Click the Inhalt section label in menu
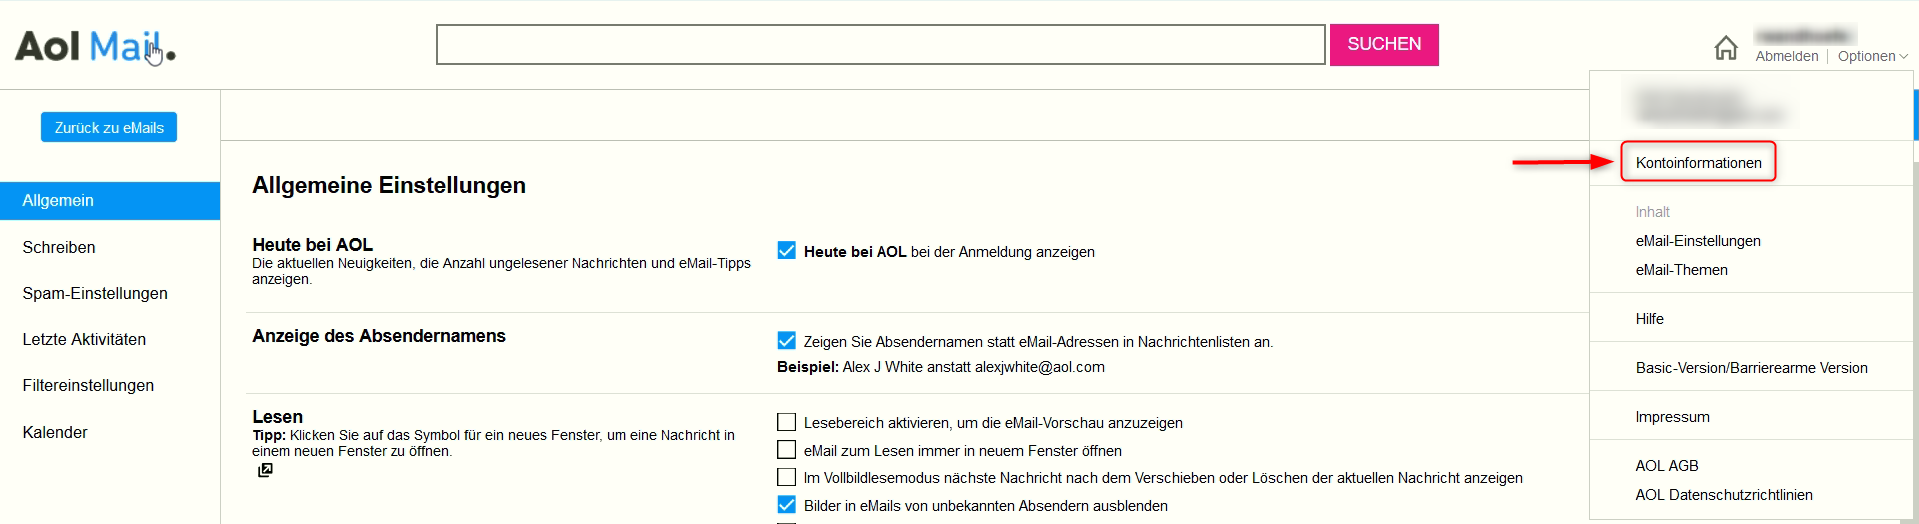1919x524 pixels. (x=1652, y=212)
